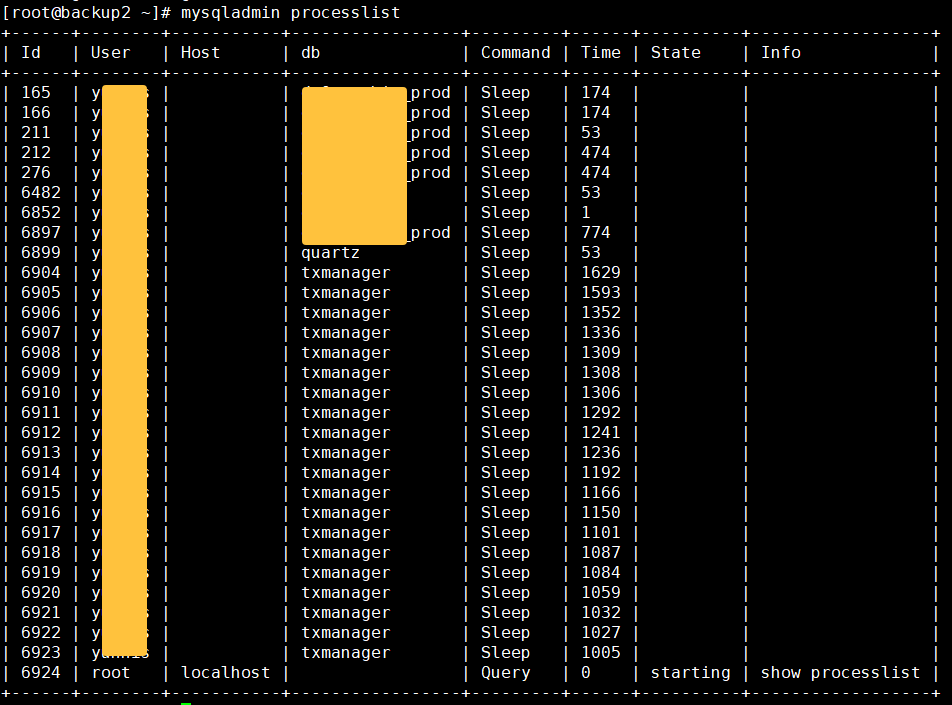Click the Time value '1084'
This screenshot has width=952, height=705.
(600, 573)
